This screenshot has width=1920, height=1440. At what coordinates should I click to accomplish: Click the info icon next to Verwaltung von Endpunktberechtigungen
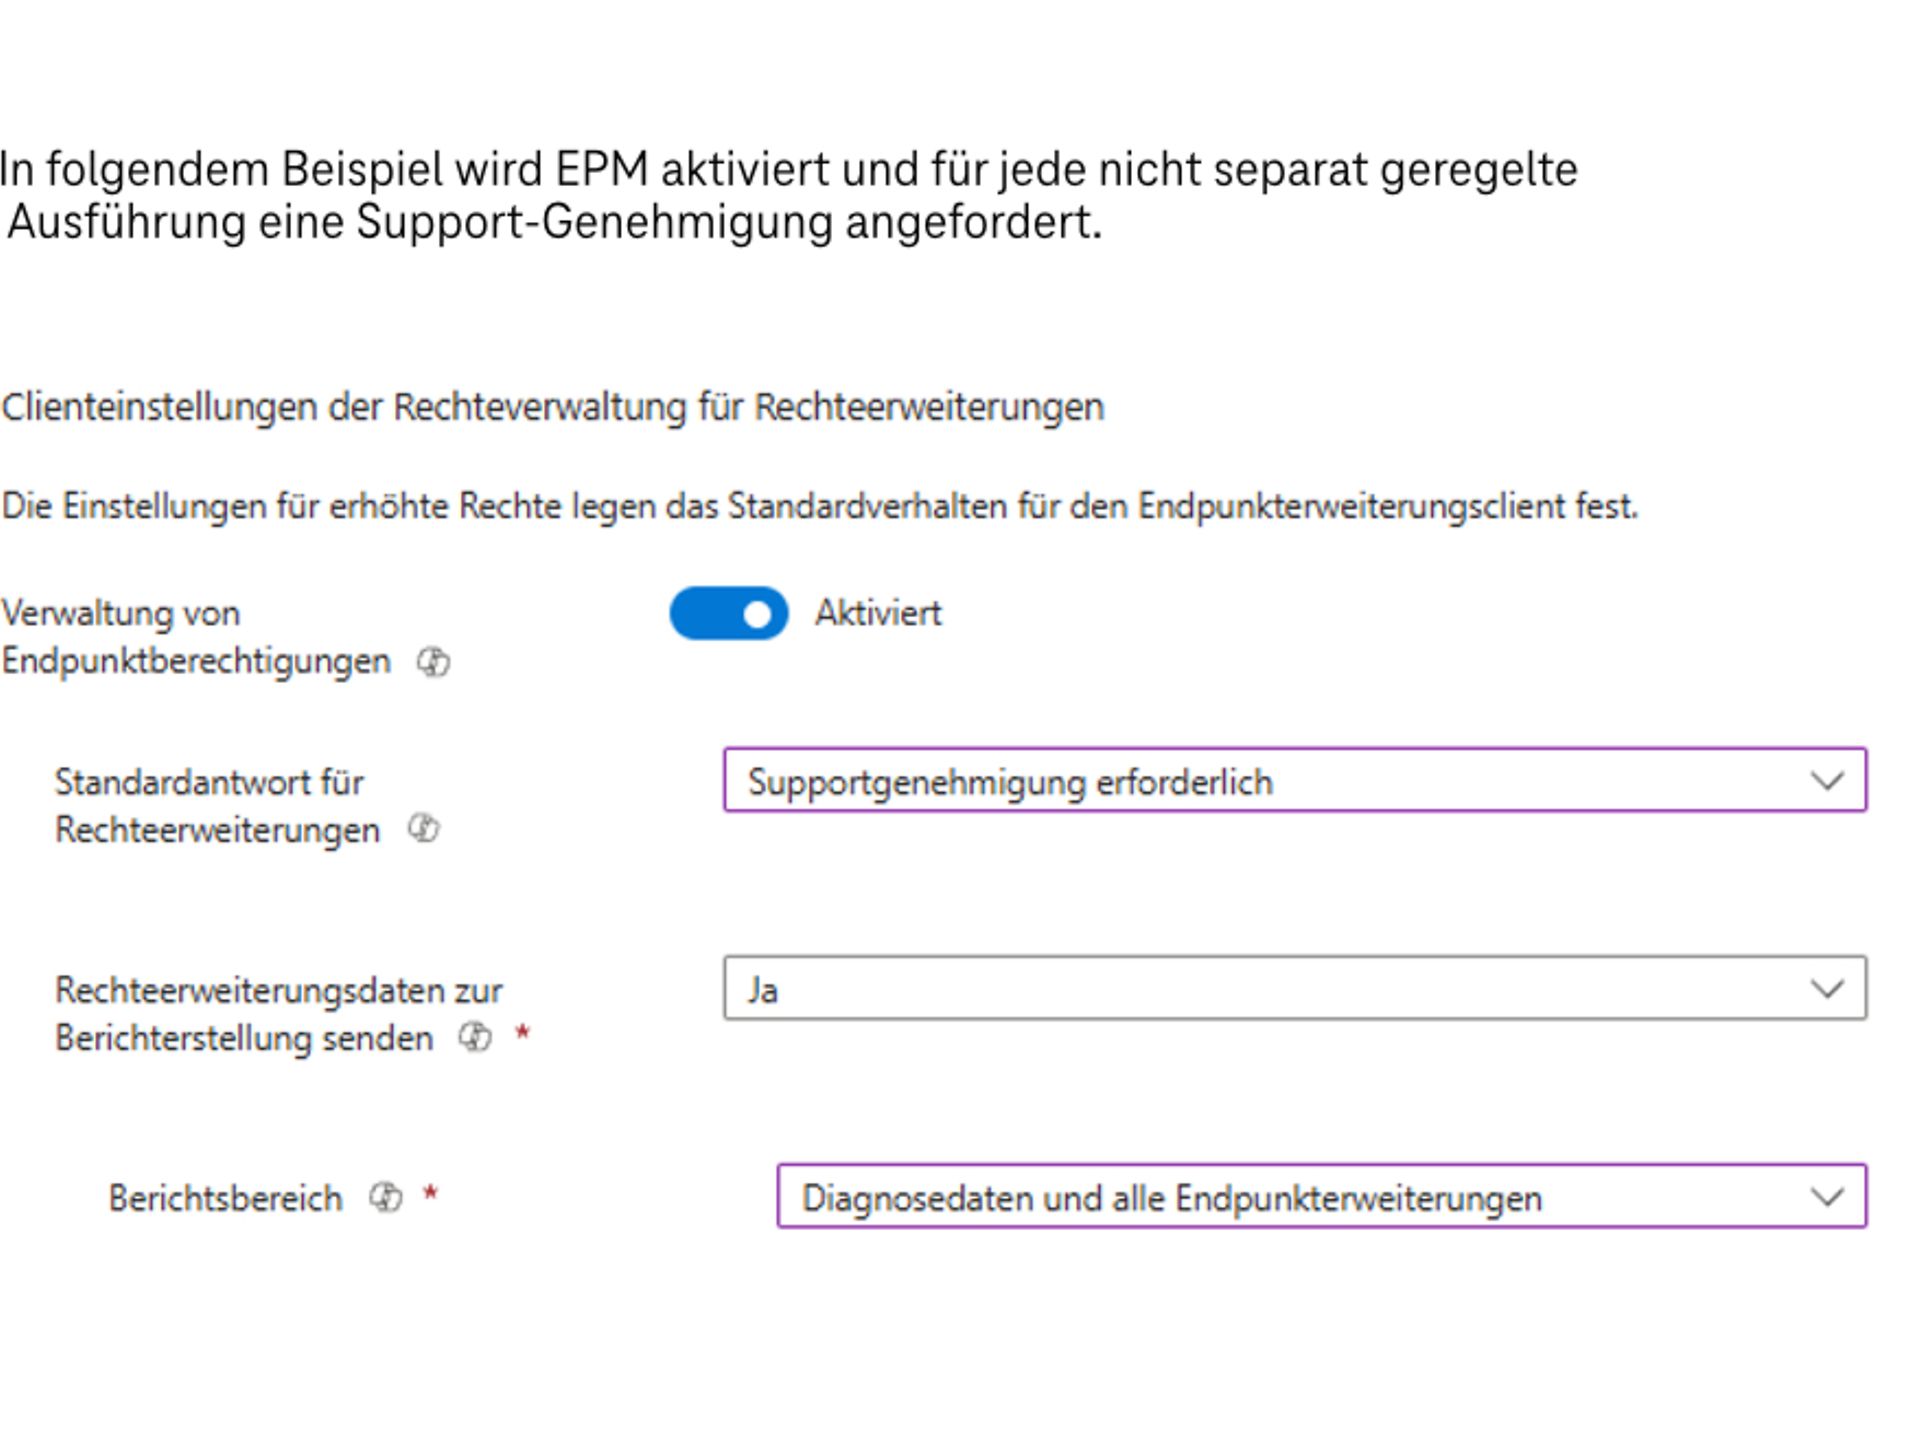tap(434, 661)
